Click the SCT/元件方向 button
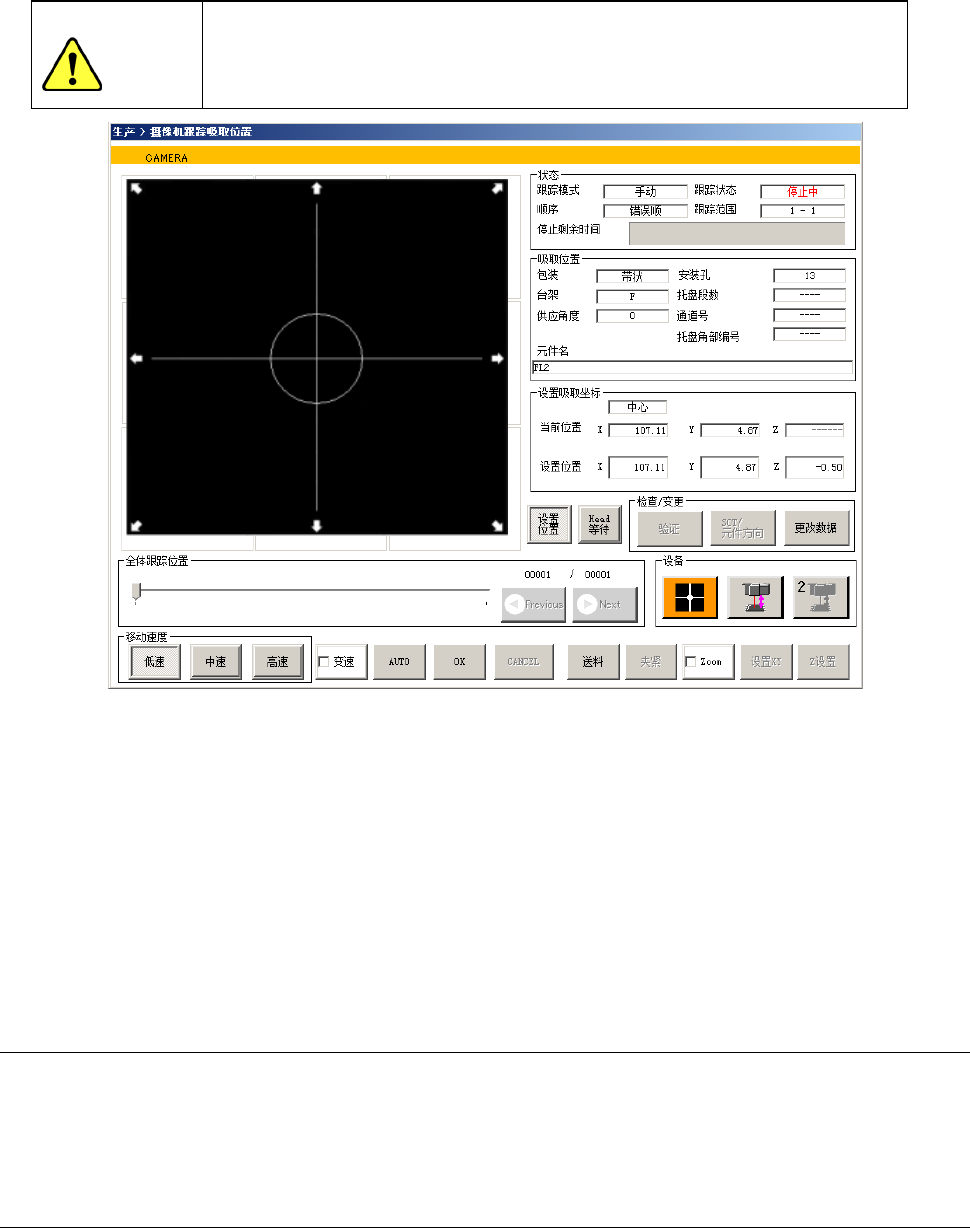This screenshot has width=970, height=1228. point(743,527)
